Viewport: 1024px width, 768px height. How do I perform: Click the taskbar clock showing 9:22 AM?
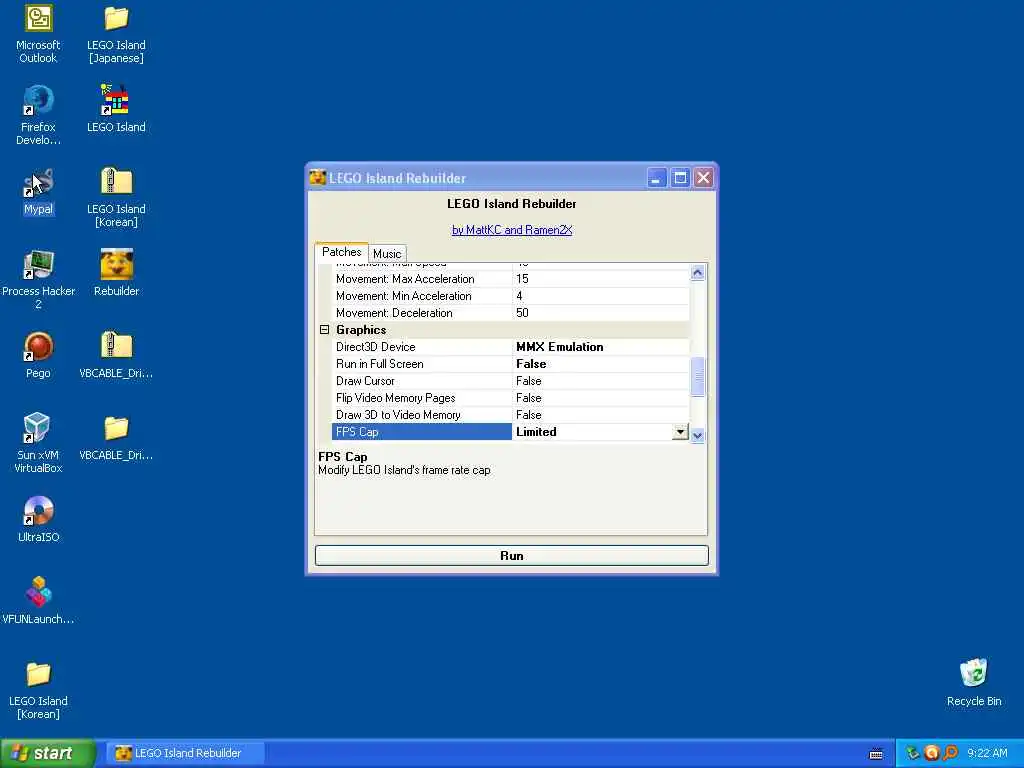tap(987, 753)
